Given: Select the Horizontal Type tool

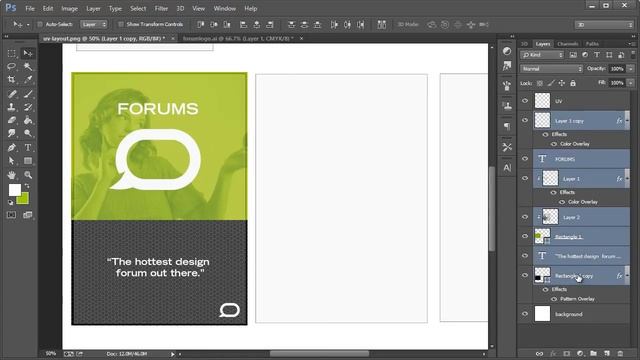Looking at the screenshot, I should point(28,148).
